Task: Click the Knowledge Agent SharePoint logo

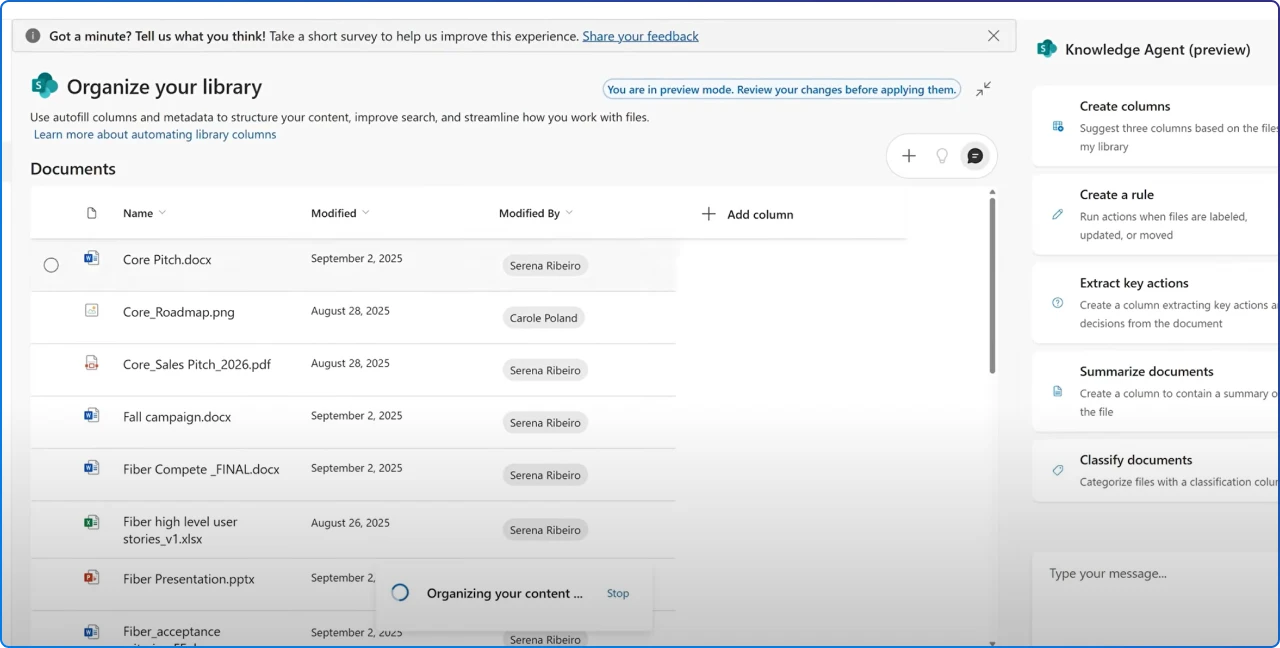Action: coord(1047,49)
